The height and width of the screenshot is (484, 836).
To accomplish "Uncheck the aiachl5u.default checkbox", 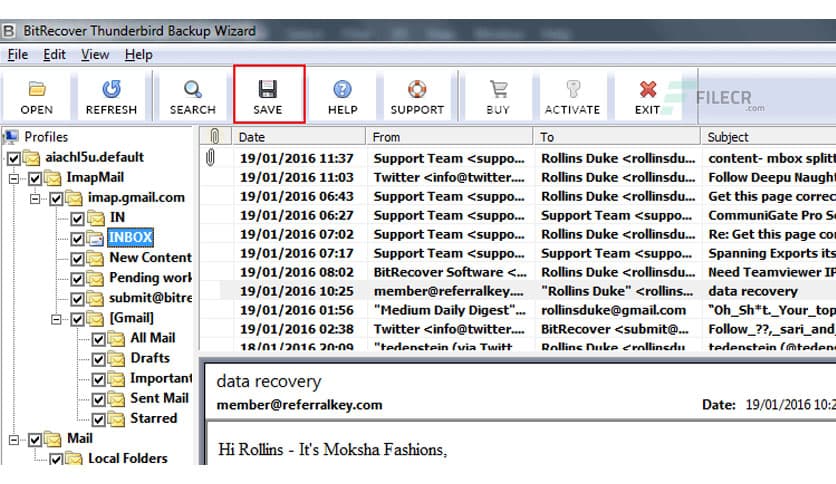I will (14, 158).
